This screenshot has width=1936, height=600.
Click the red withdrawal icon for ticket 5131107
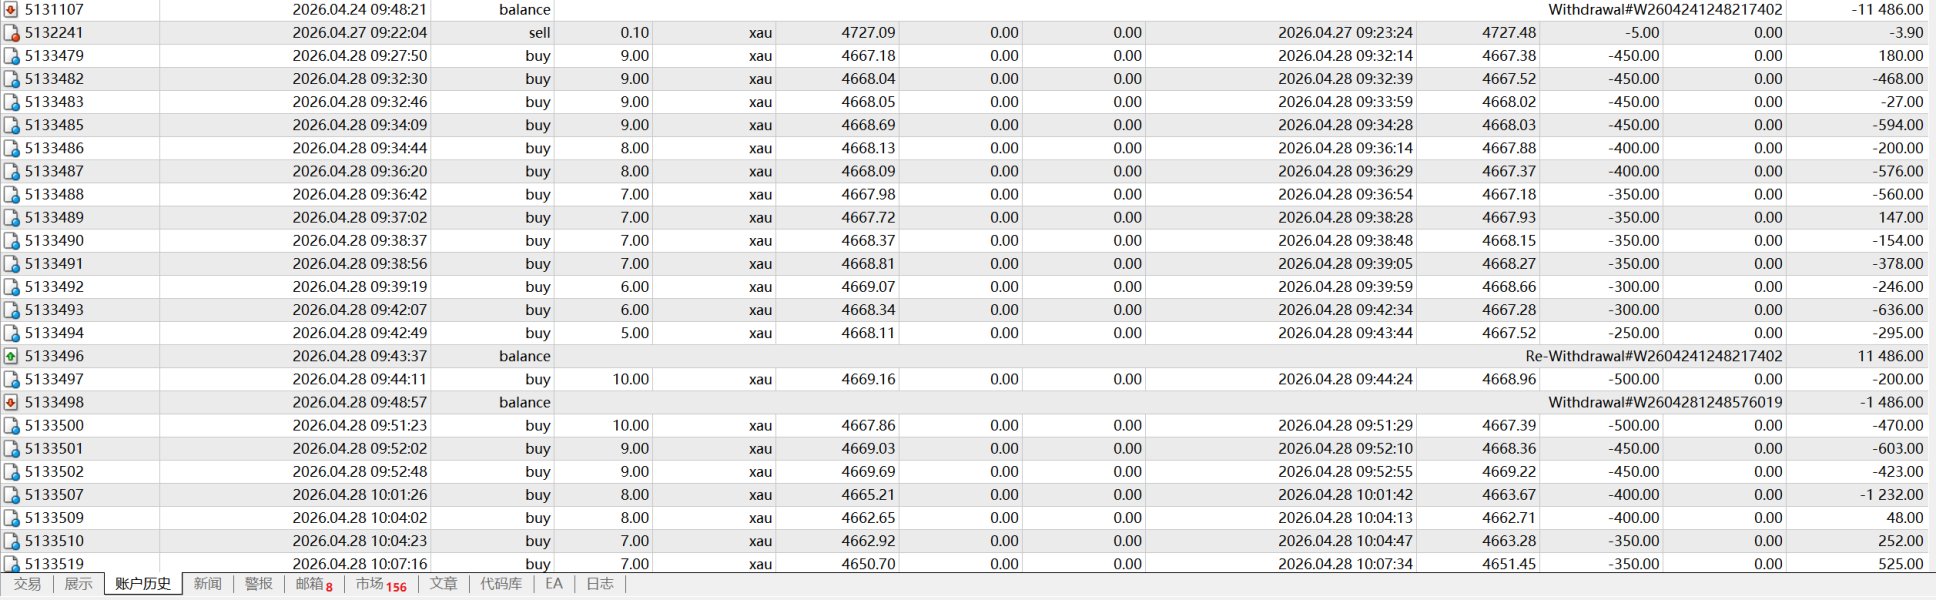pyautogui.click(x=11, y=10)
